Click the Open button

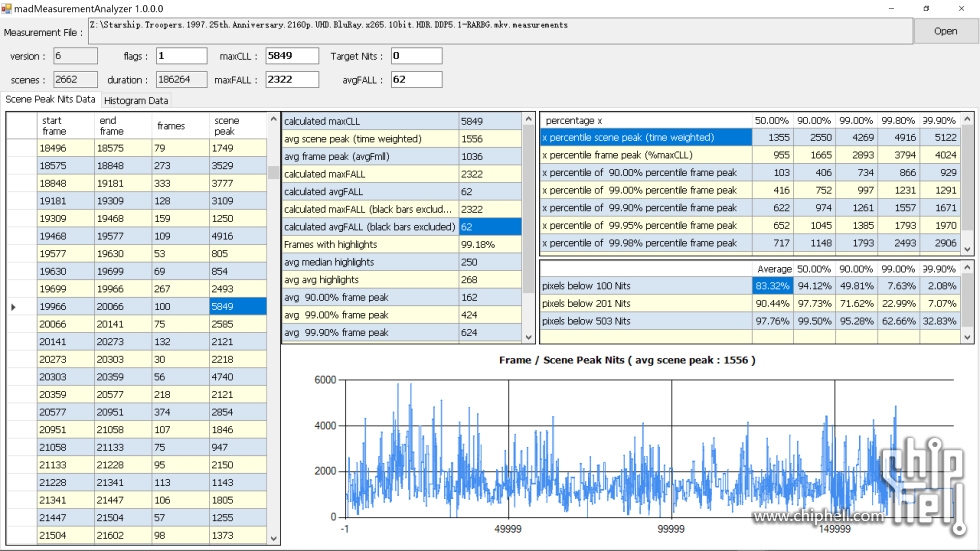coord(945,31)
